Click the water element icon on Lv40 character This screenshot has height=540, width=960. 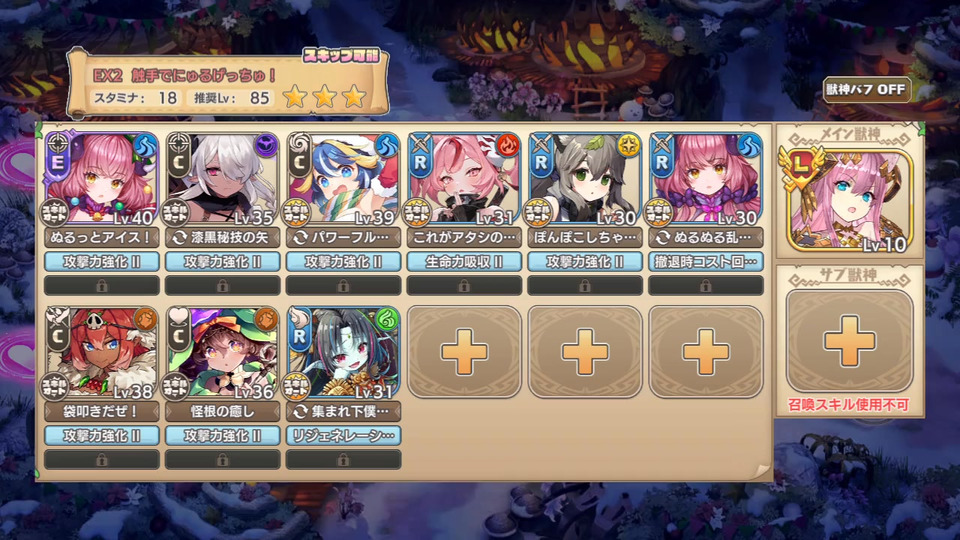145,146
